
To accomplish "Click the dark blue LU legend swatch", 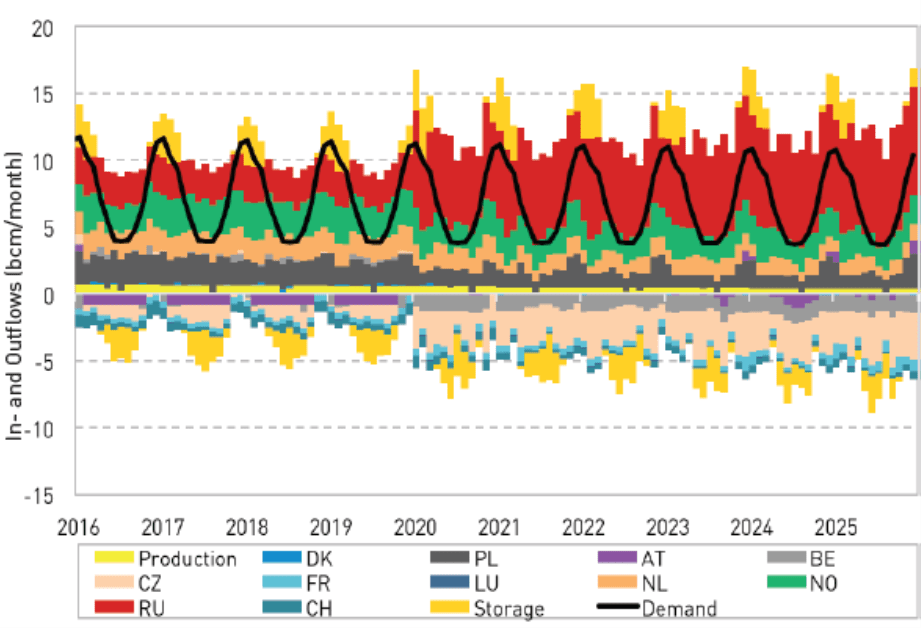I will (x=450, y=582).
